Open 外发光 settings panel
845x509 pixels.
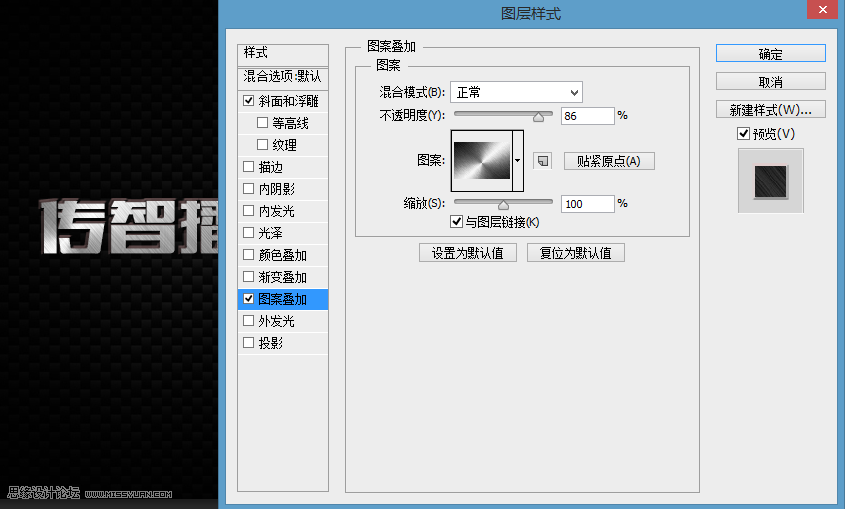pos(276,321)
